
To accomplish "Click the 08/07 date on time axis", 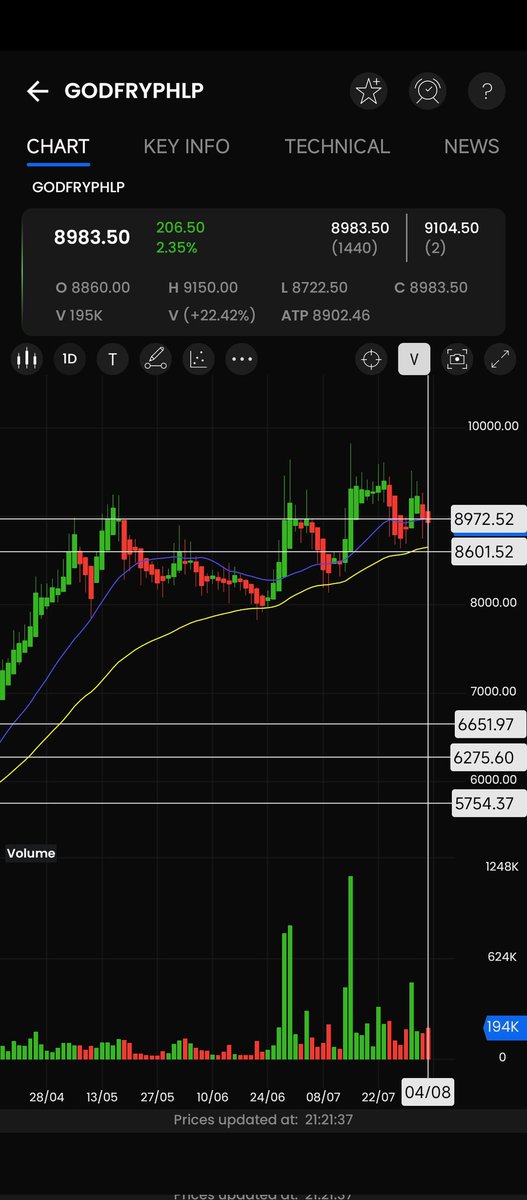I will (324, 1097).
